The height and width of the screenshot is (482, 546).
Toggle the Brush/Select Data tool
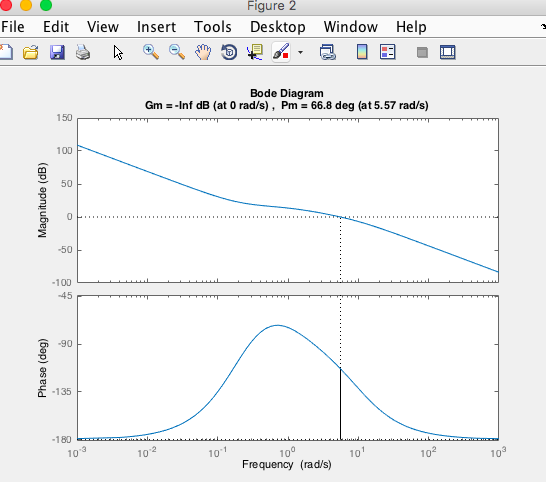(281, 53)
